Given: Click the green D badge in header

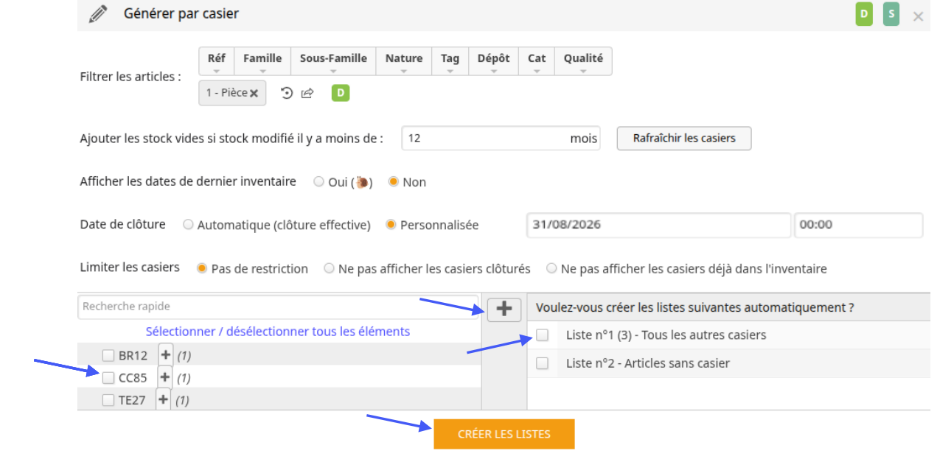Looking at the screenshot, I should point(864,14).
